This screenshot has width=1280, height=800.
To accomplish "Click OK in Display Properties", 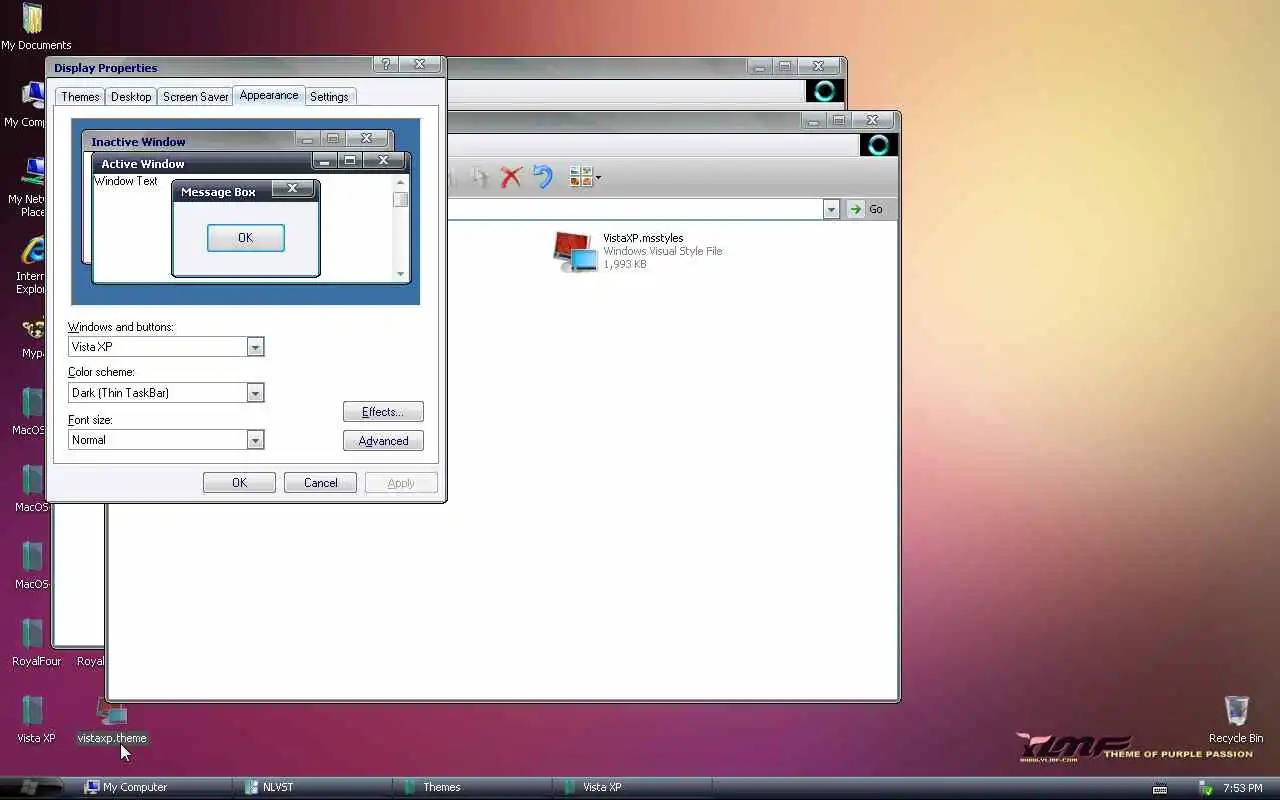I will 239,483.
